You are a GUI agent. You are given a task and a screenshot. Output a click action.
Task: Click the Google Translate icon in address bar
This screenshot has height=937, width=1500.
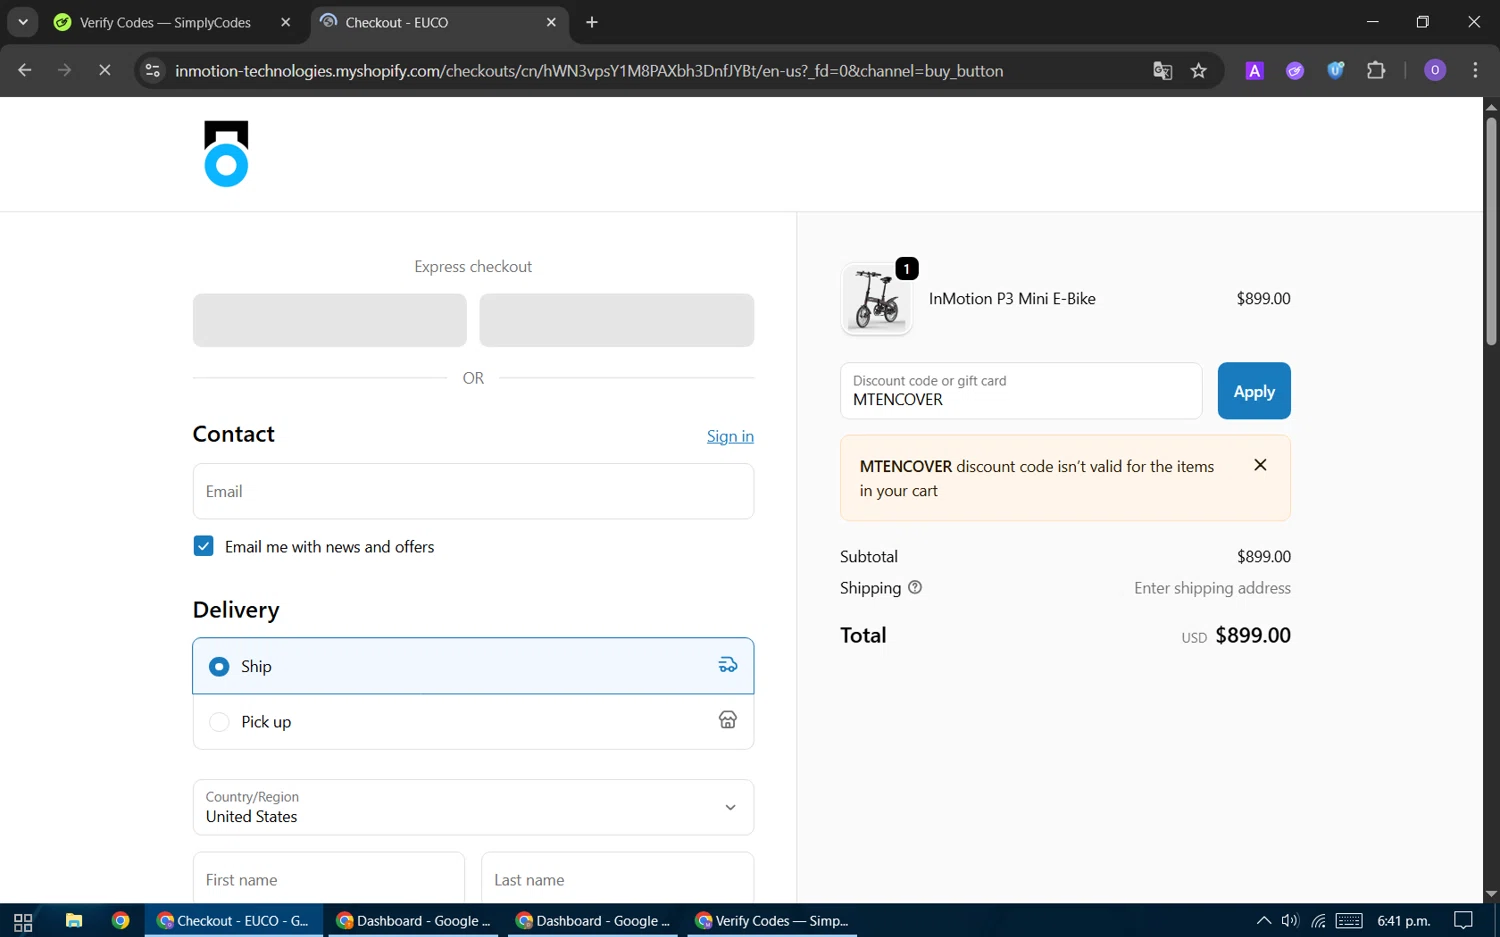[1162, 70]
